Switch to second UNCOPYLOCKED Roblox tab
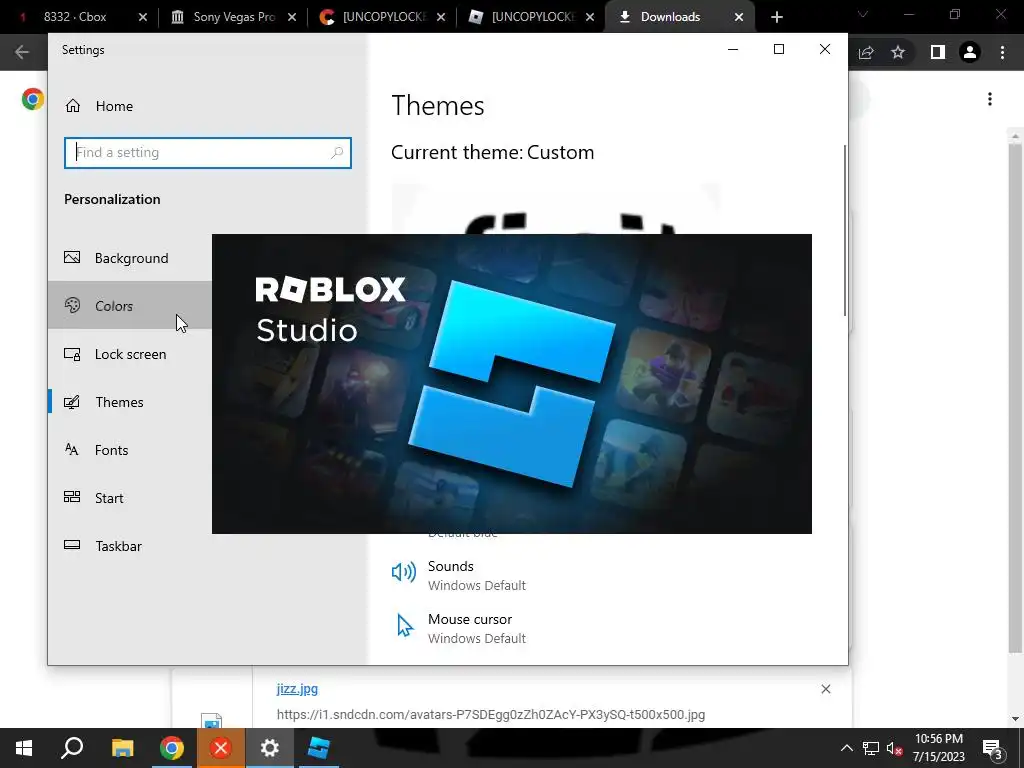 coord(532,17)
